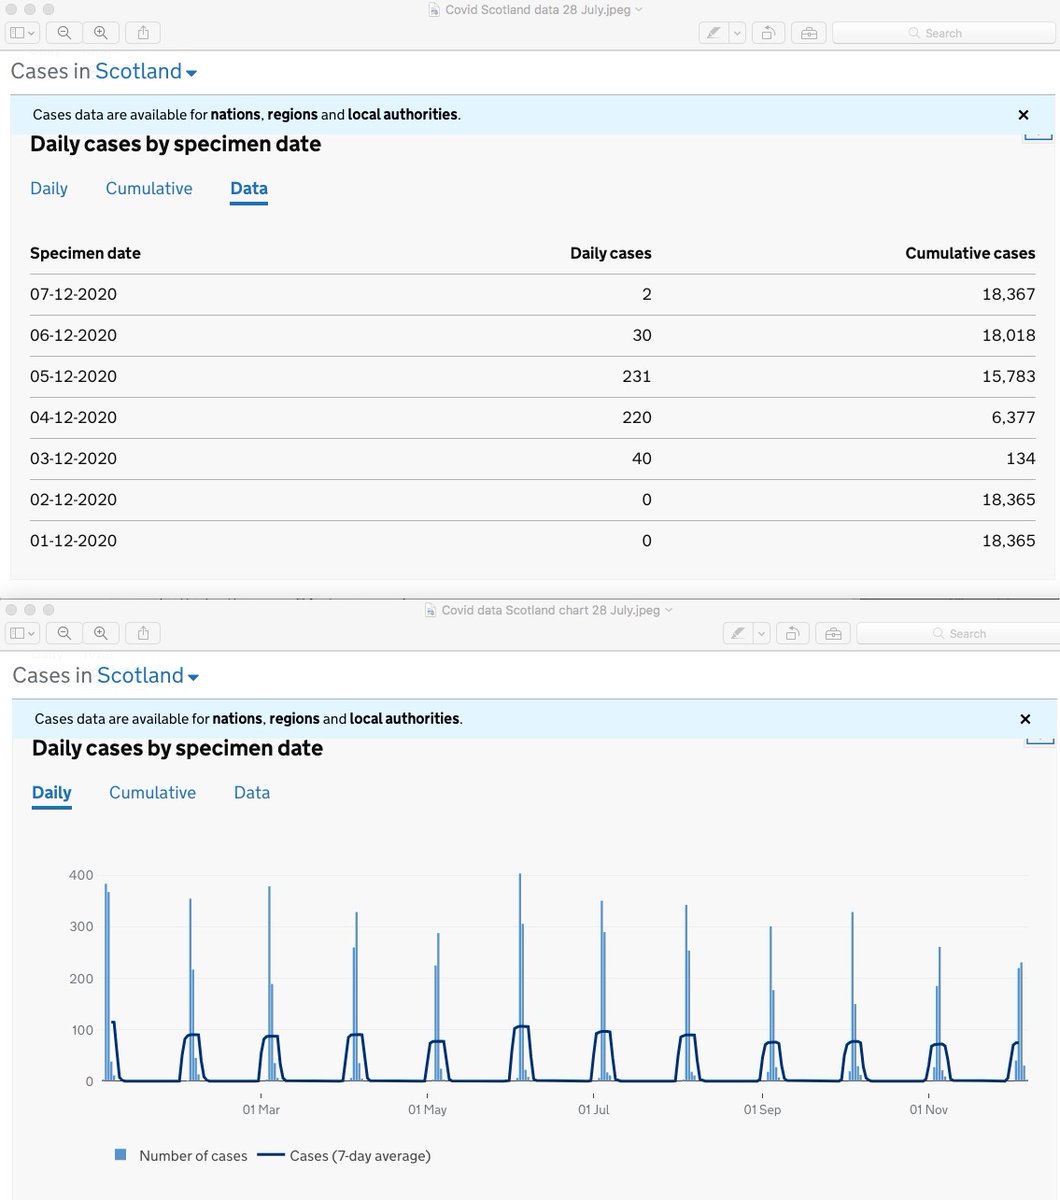Switch to Cumulative tab in upper panel

[149, 188]
